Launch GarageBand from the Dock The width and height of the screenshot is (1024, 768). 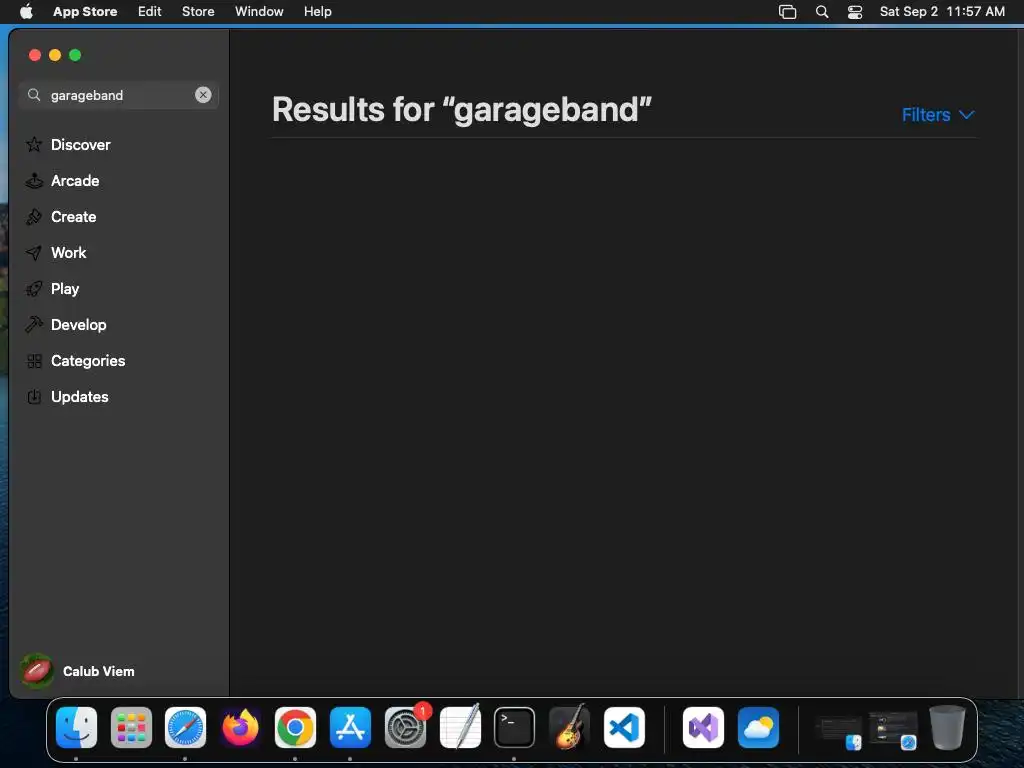(569, 727)
